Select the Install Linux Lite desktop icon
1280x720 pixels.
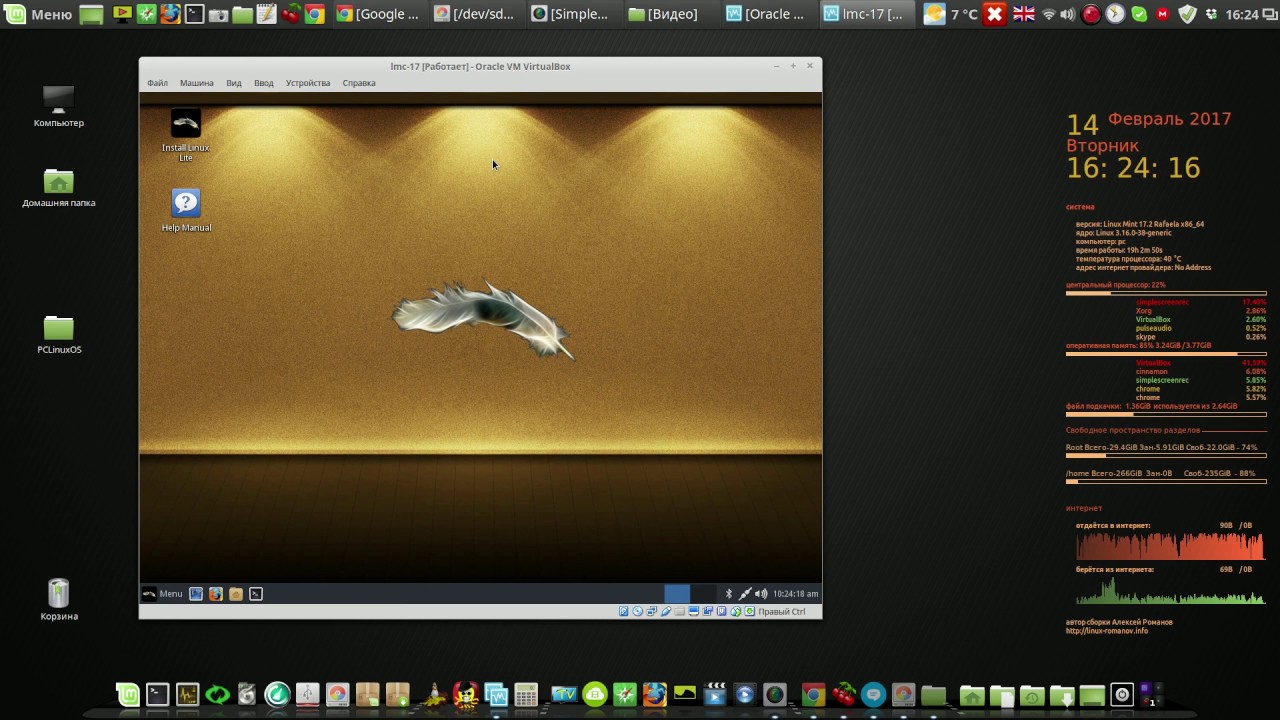tap(186, 136)
